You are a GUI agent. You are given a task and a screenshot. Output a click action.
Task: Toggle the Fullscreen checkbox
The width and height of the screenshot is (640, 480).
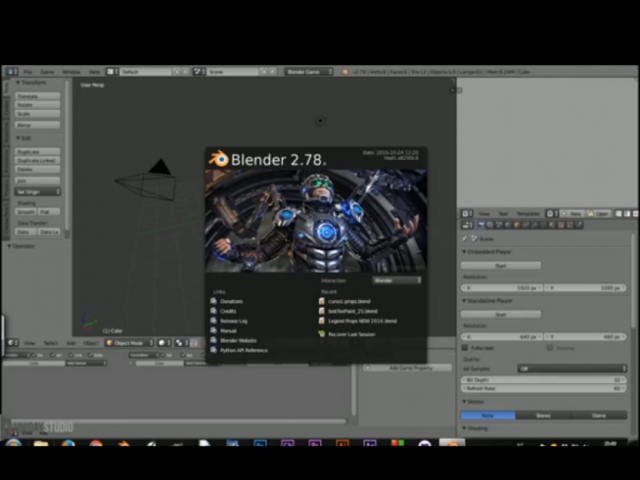pyautogui.click(x=464, y=348)
